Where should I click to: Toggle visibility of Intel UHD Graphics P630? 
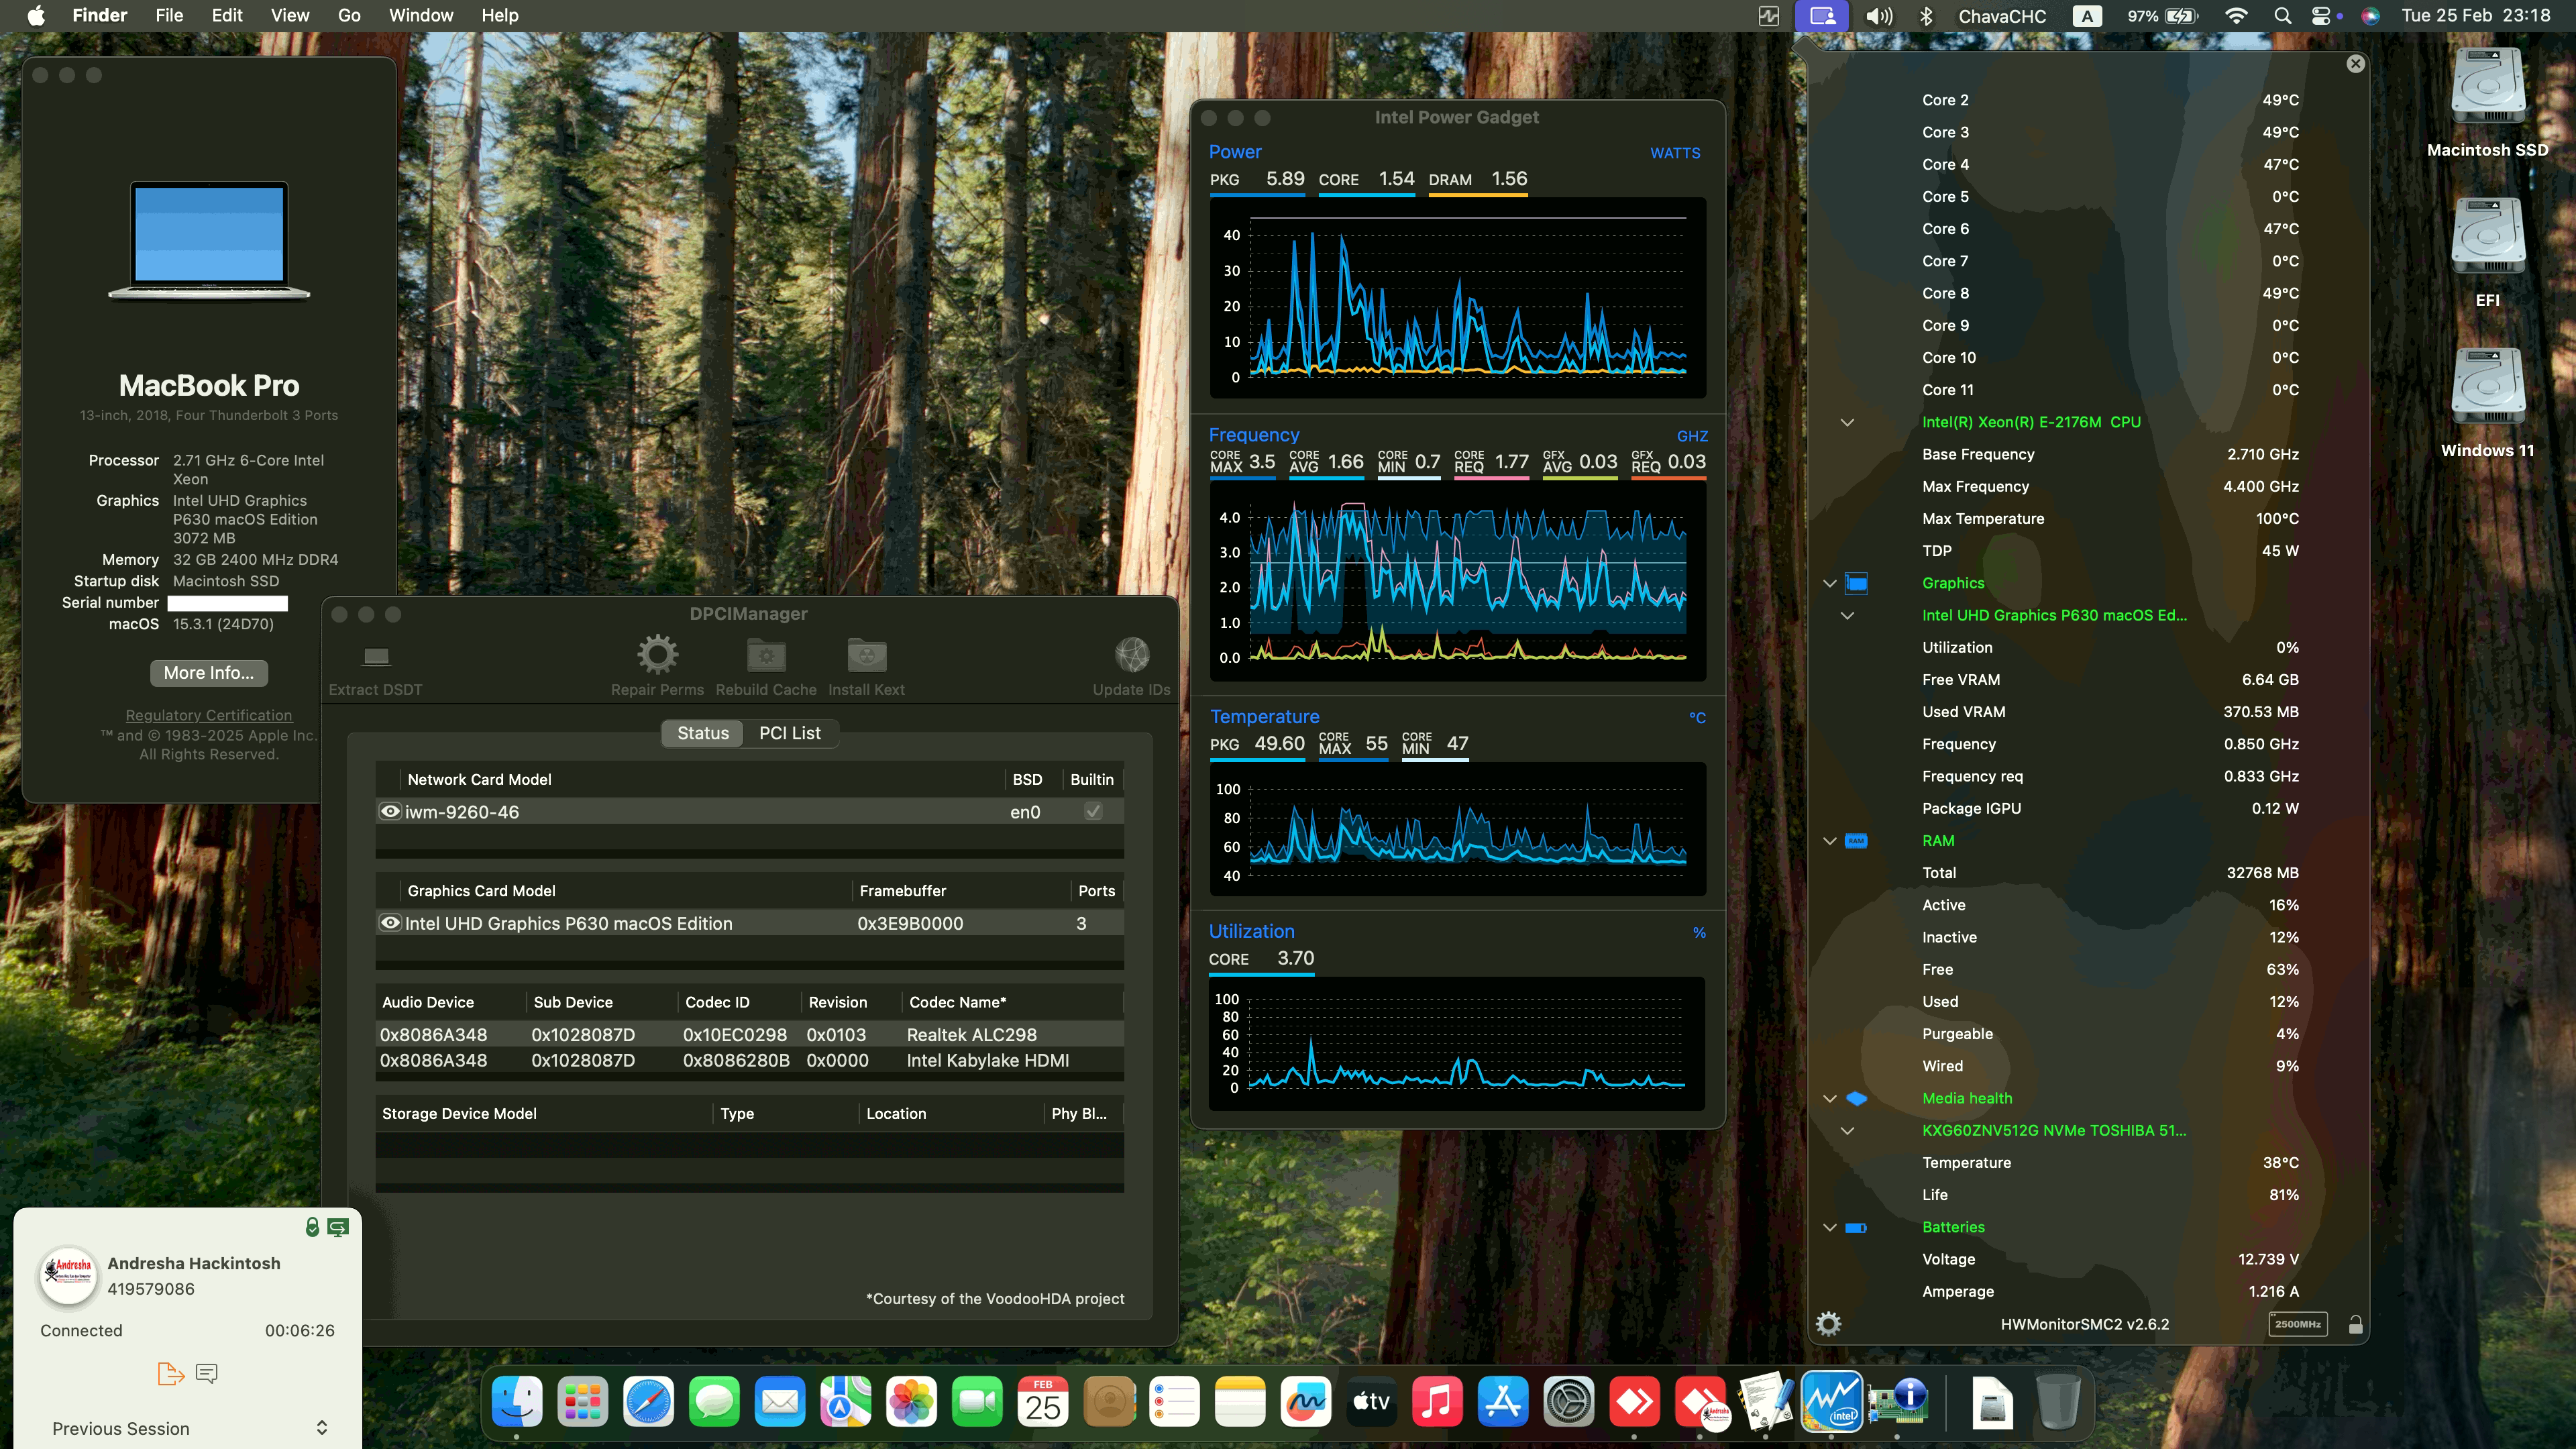[390, 923]
